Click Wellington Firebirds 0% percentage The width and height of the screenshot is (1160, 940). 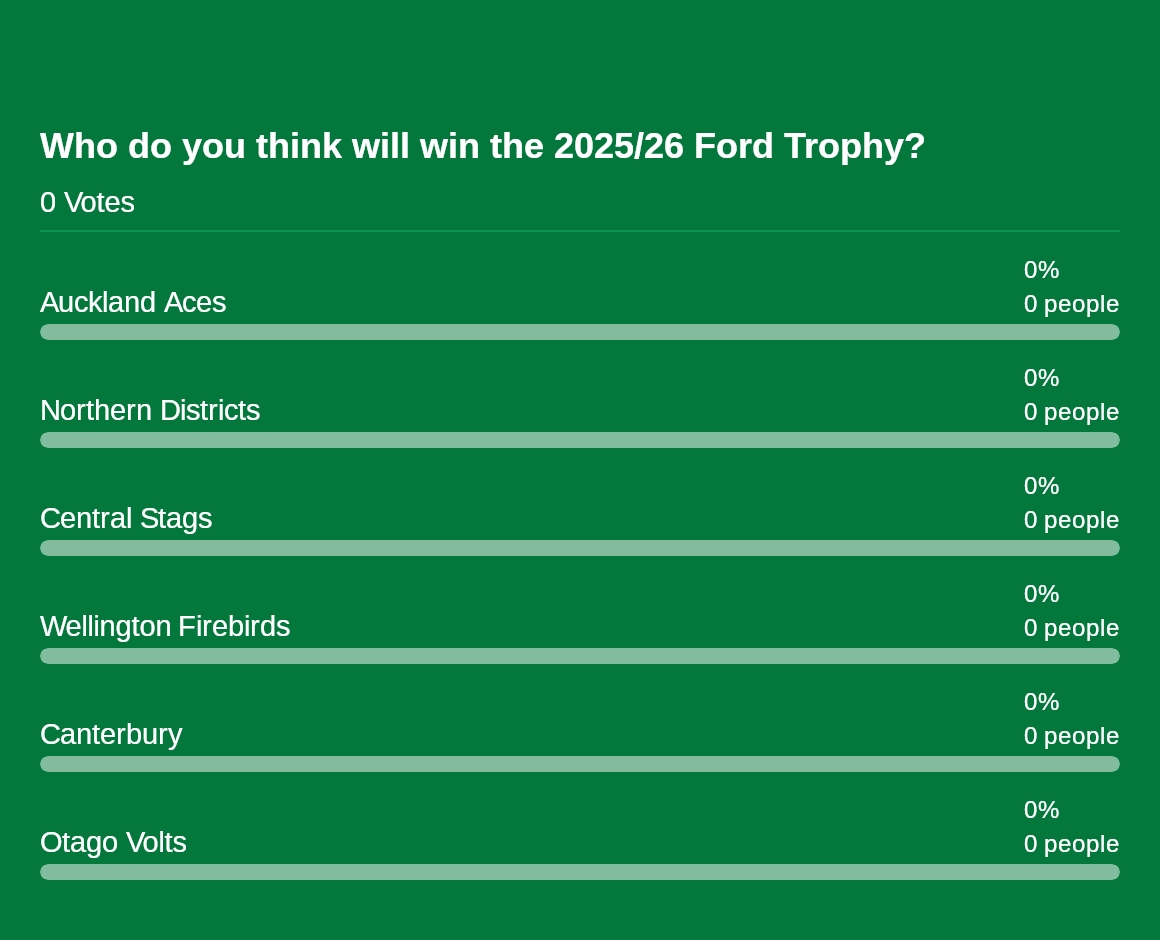pos(1042,593)
